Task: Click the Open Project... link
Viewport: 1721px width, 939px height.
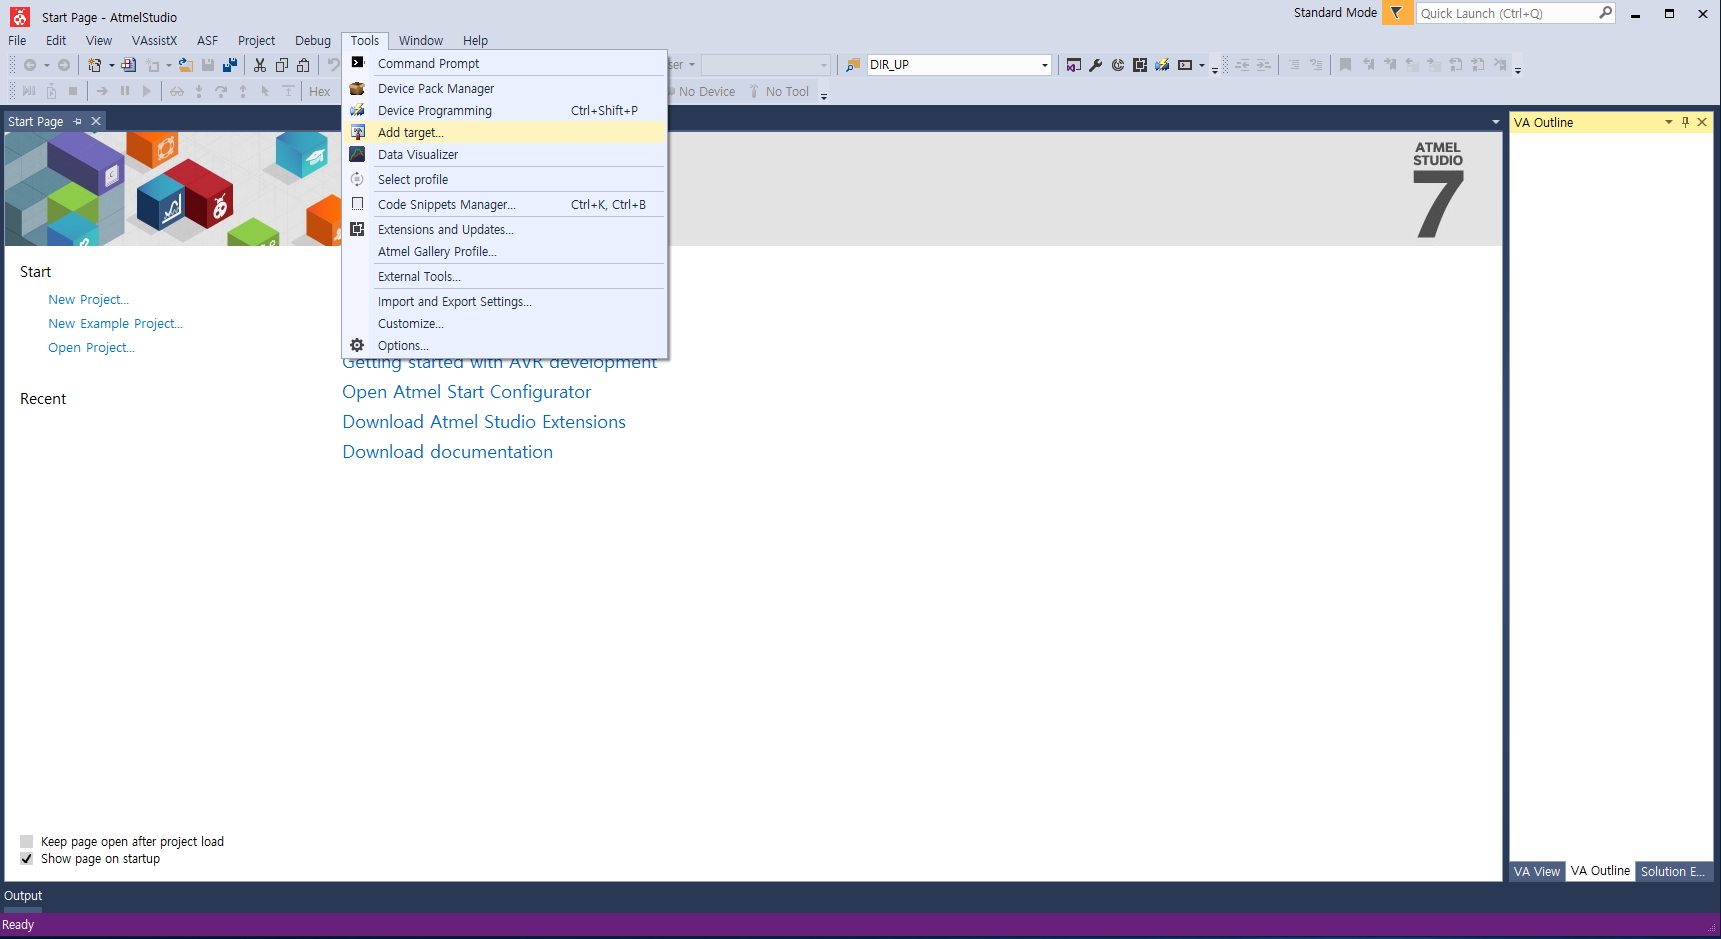Action: pos(91,347)
